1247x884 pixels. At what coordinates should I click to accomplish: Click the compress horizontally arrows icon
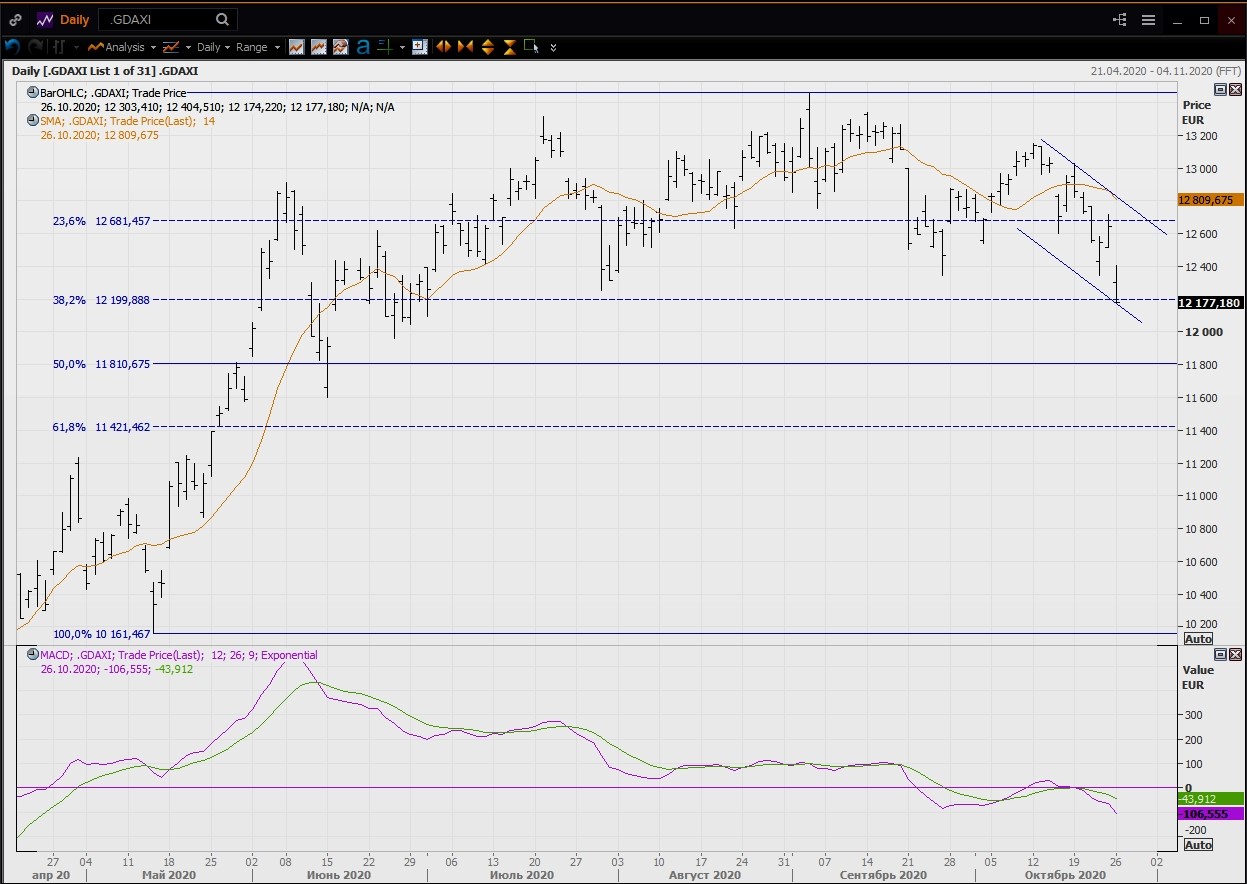pos(465,46)
